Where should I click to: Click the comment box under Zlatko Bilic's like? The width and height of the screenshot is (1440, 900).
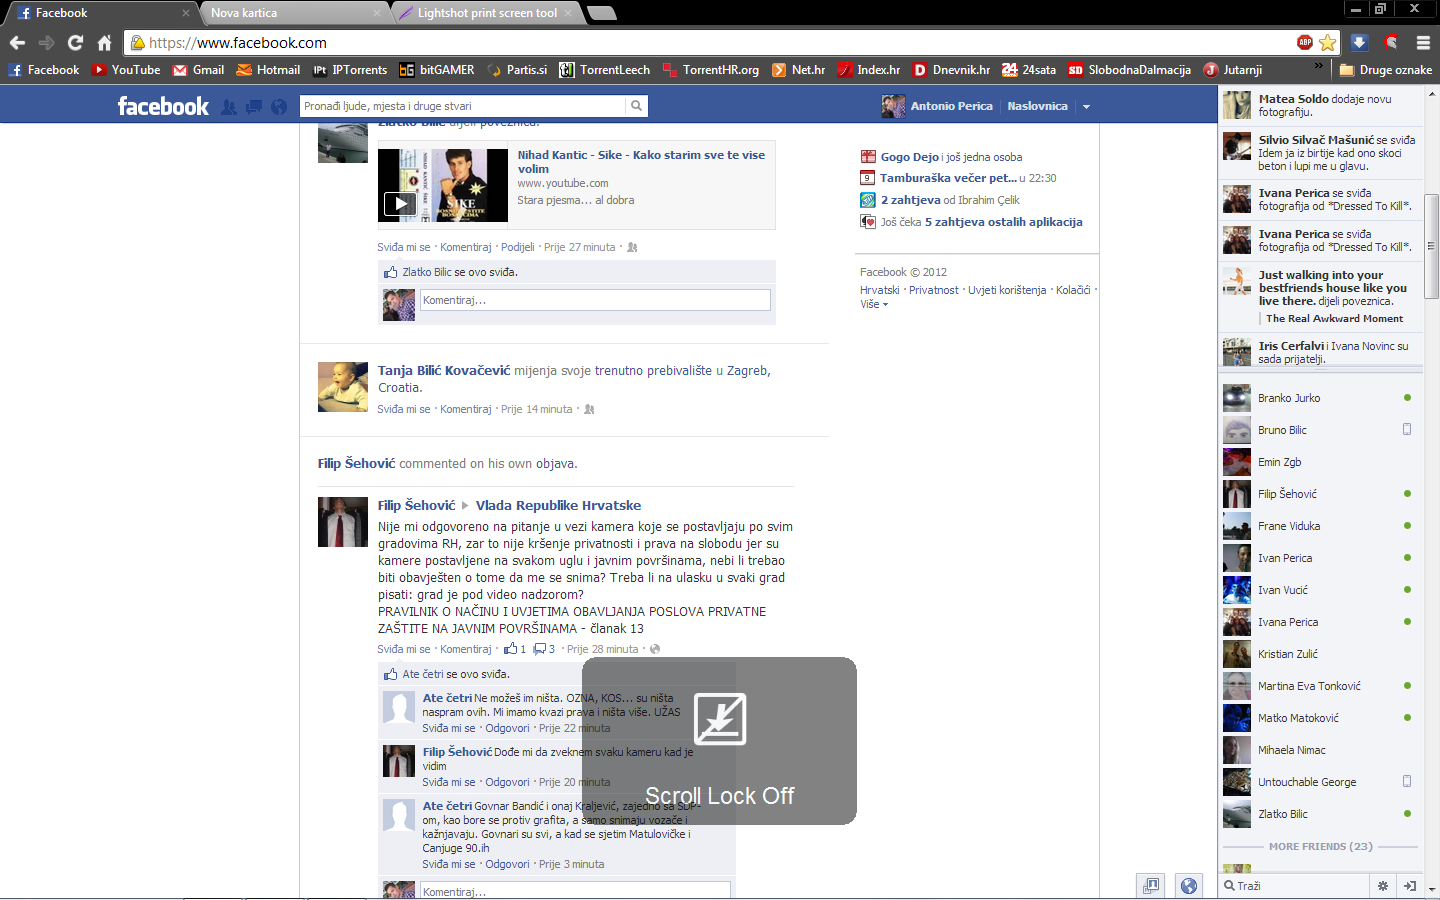(x=595, y=300)
